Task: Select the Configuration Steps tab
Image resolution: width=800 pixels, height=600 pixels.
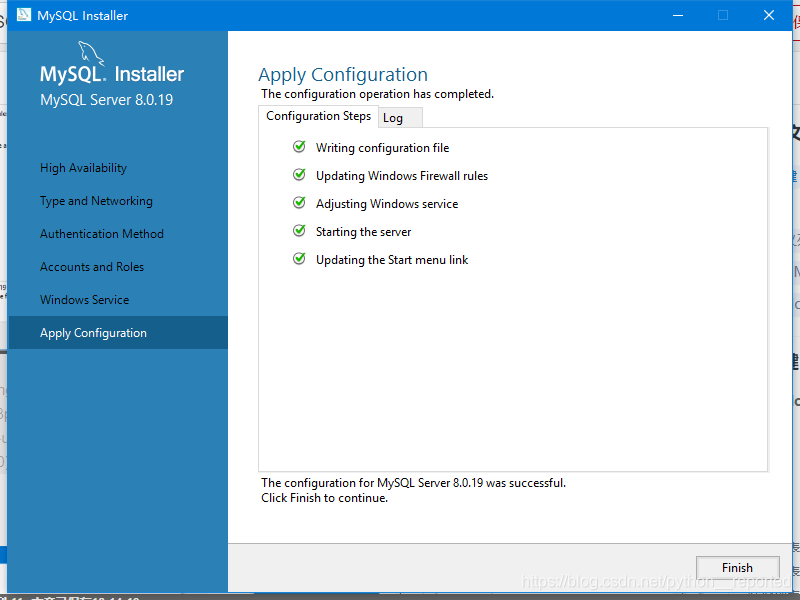Action: [x=318, y=116]
